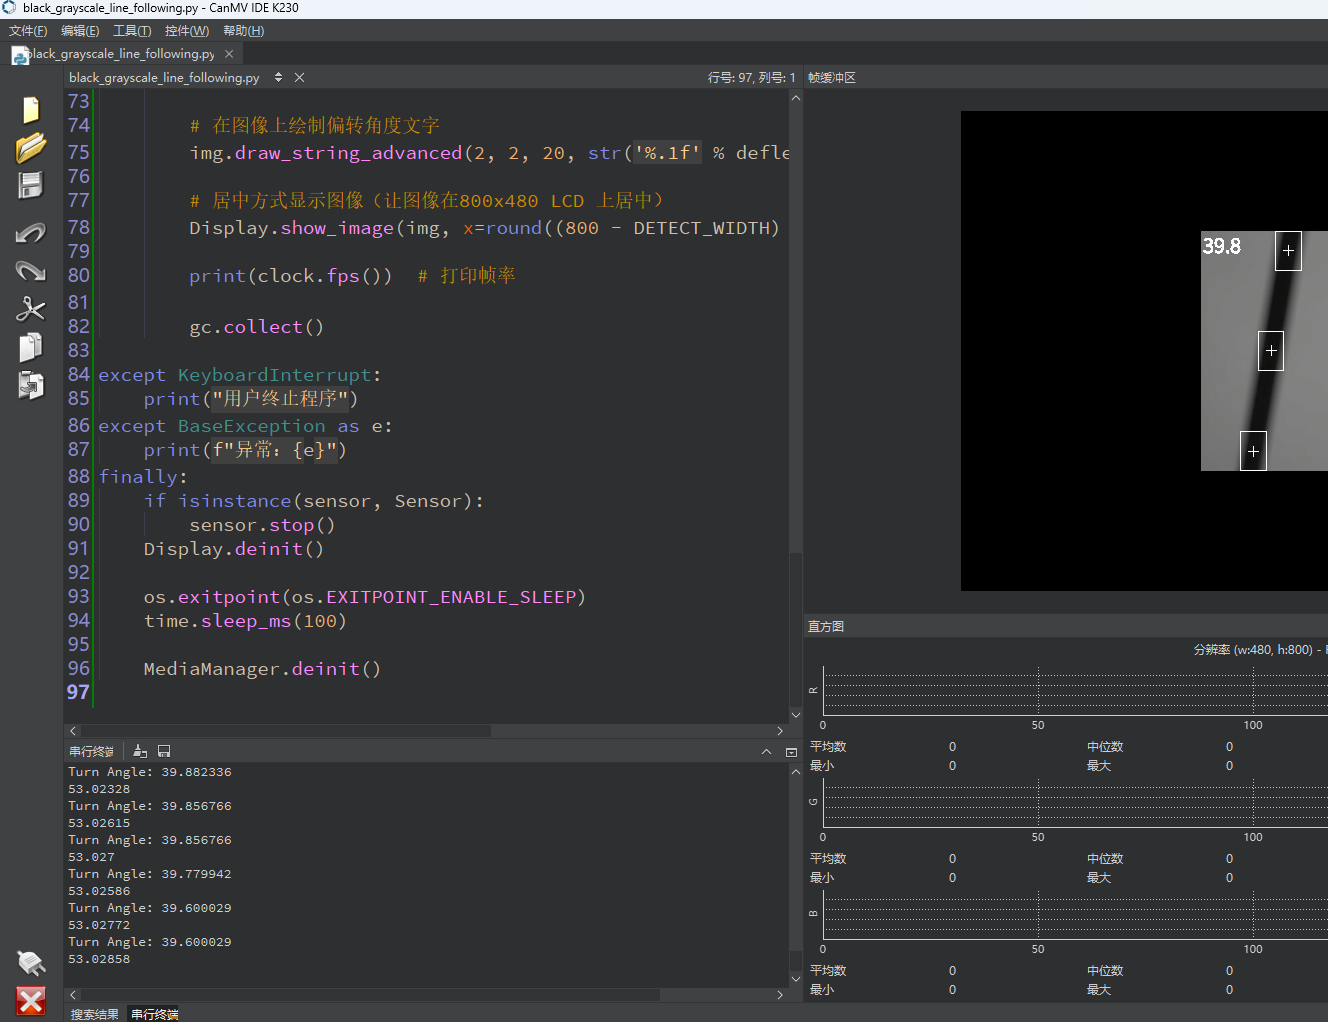Switch to the 搜索结果 tab
The width and height of the screenshot is (1328, 1022).
94,1014
